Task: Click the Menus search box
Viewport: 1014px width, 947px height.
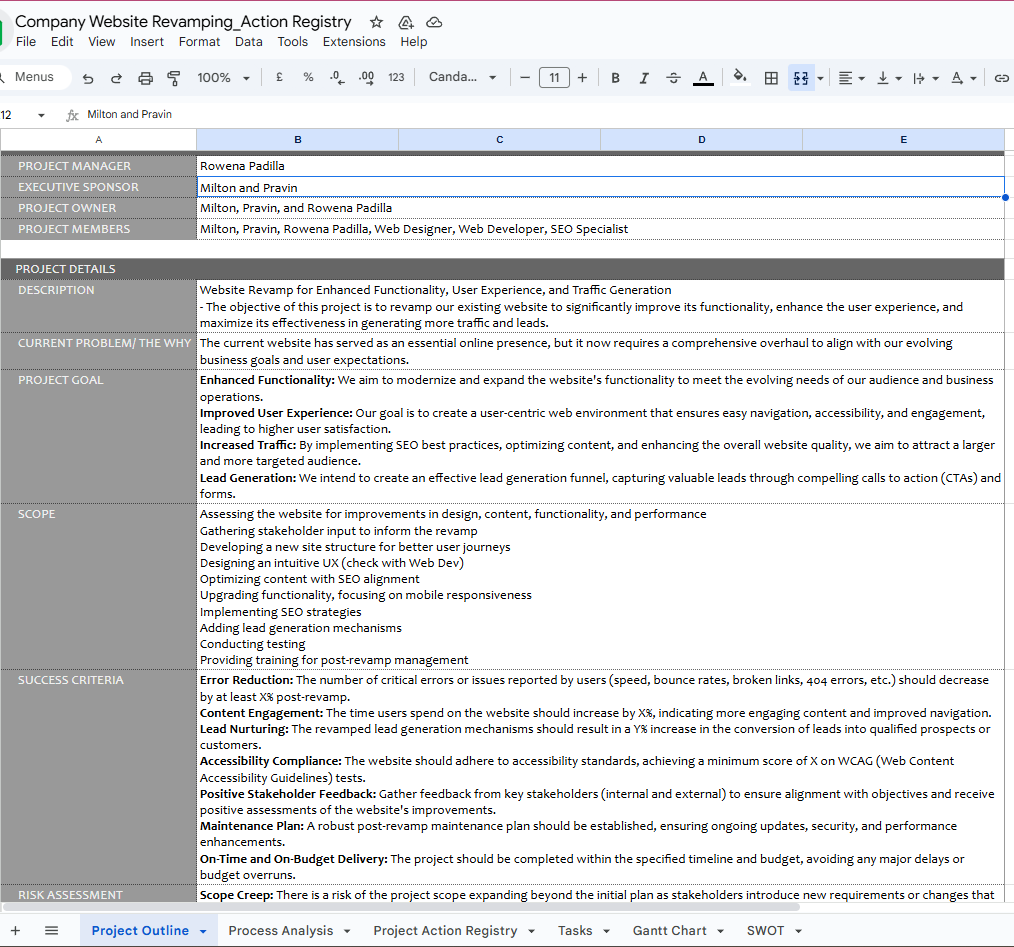Action: (34, 77)
